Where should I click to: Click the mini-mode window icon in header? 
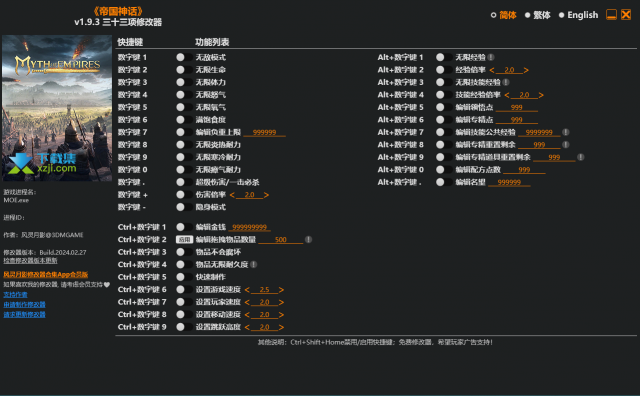611,15
